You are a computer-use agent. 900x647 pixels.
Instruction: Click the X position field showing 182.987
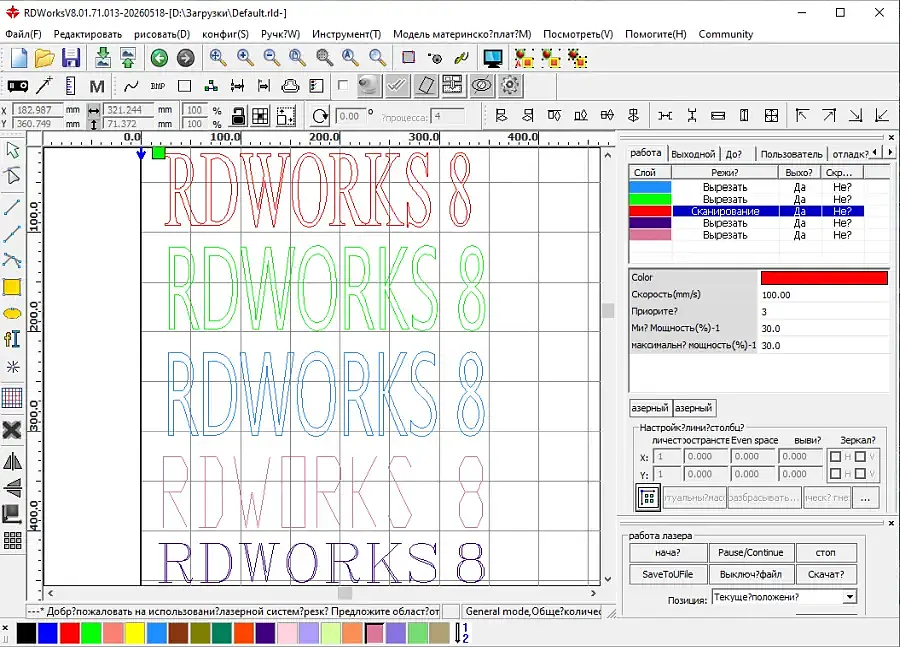pyautogui.click(x=36, y=110)
